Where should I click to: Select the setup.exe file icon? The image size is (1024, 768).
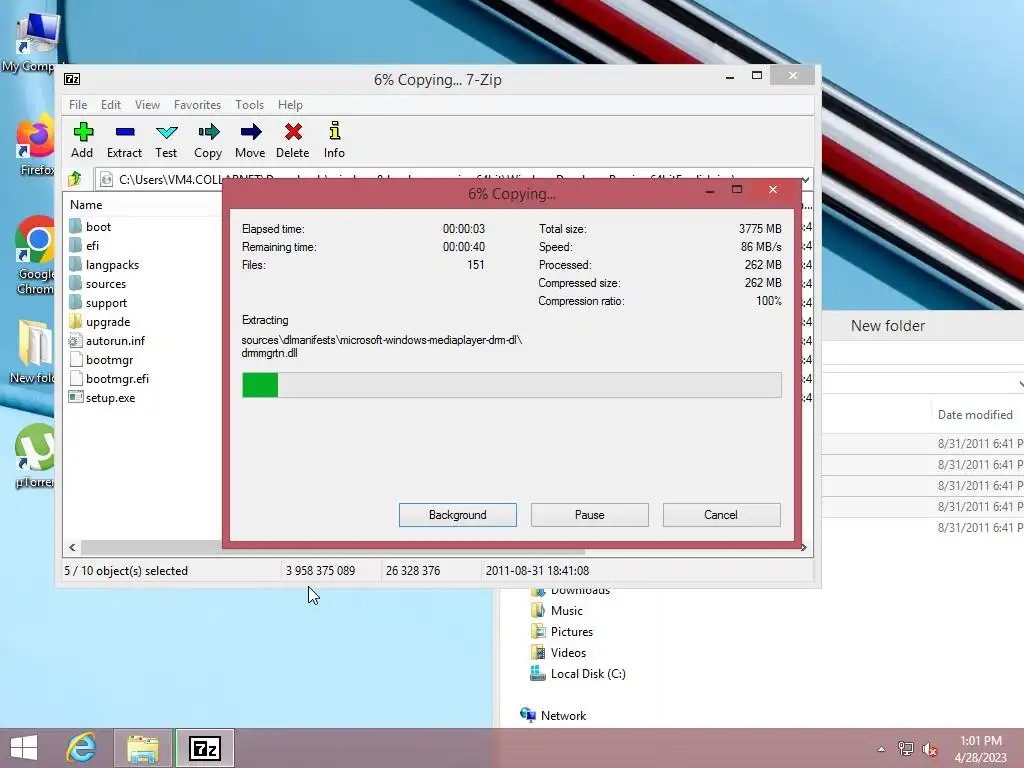click(x=76, y=397)
